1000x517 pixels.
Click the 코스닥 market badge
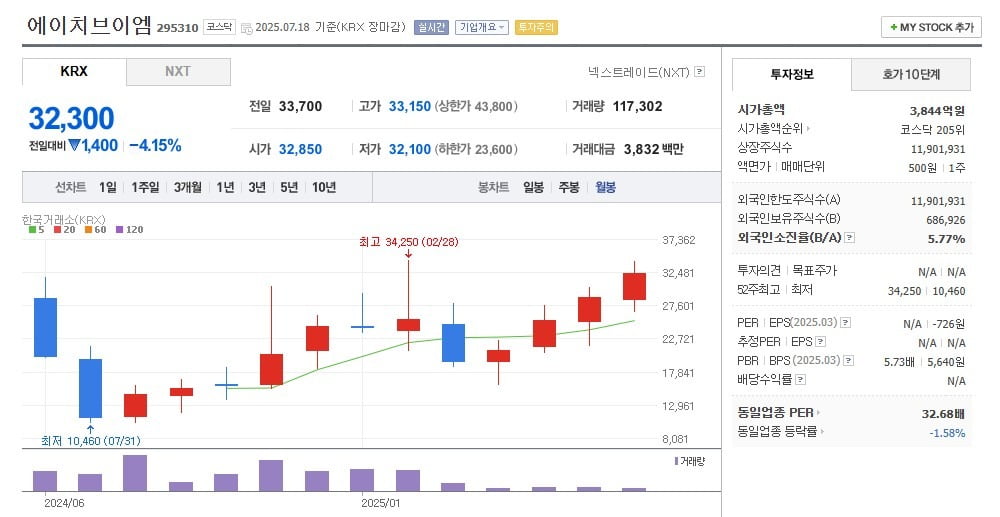tap(219, 27)
